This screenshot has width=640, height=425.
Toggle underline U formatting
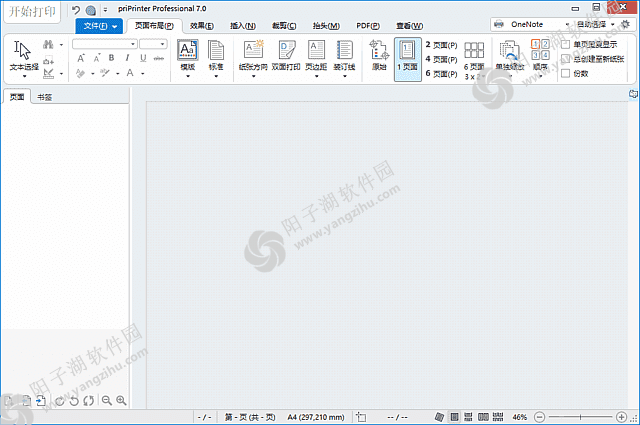pos(143,58)
